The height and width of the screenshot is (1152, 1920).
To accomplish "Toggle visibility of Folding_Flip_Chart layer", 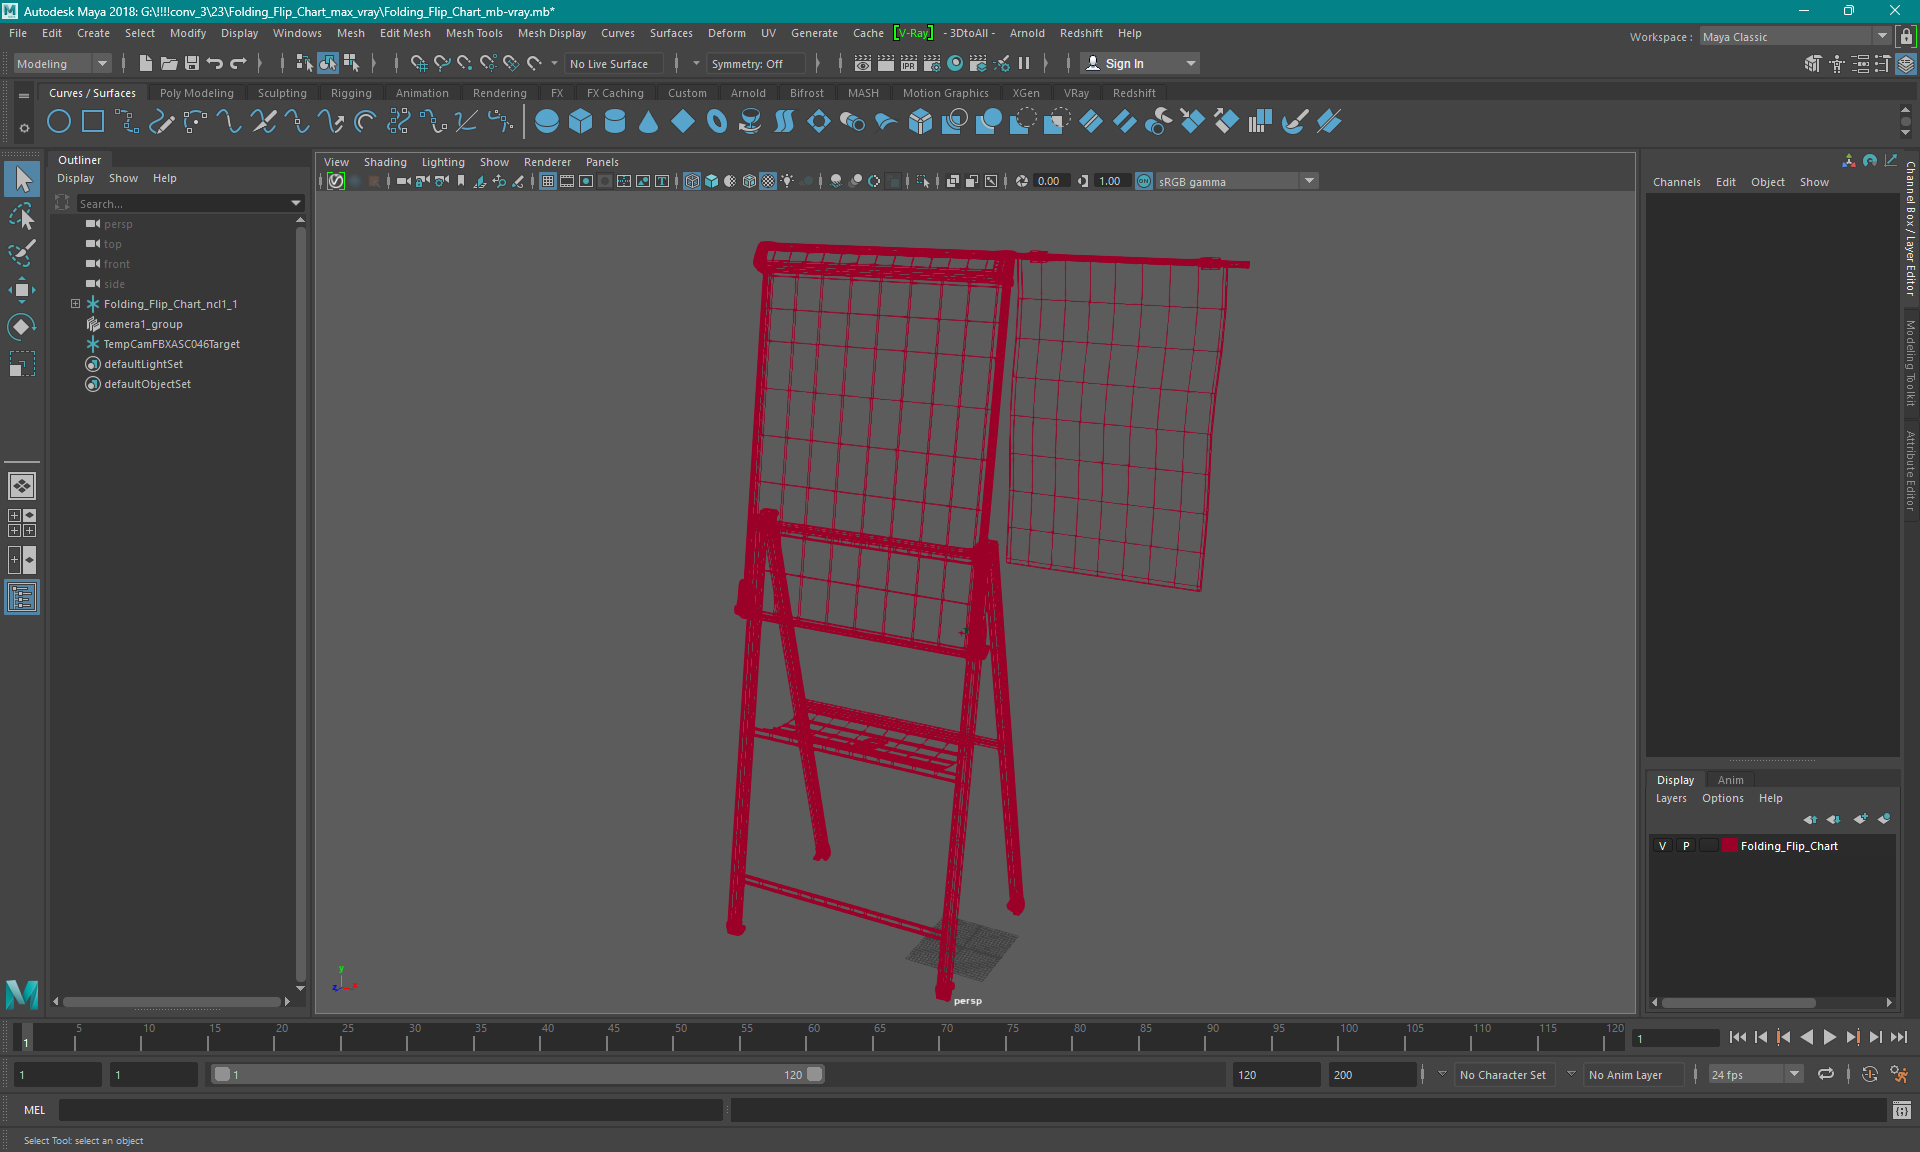I will click(x=1664, y=846).
